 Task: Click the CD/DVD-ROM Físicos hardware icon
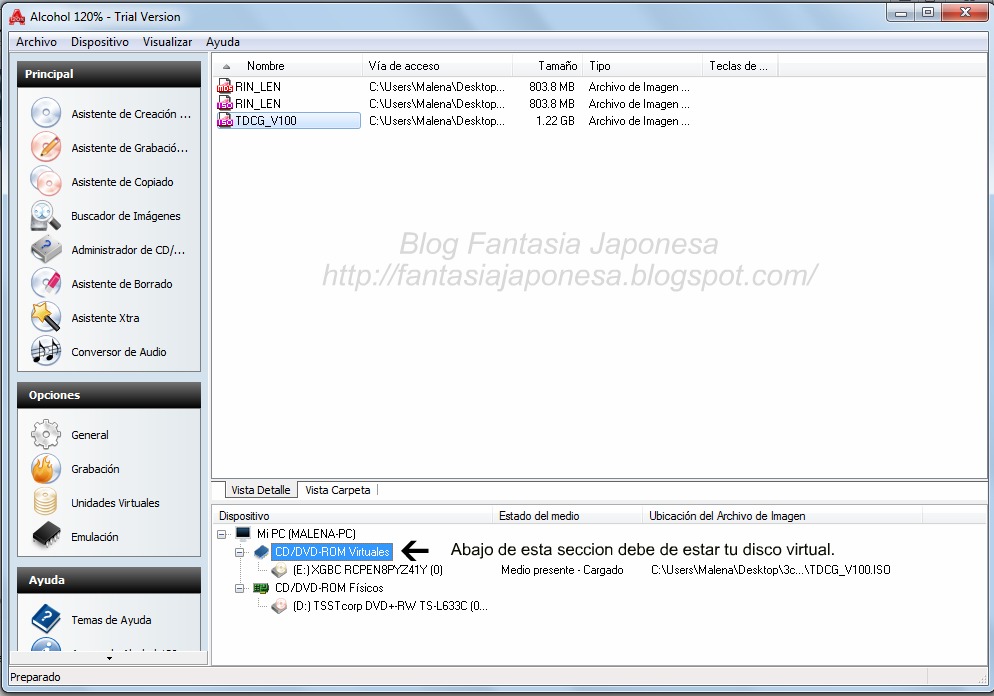click(261, 588)
